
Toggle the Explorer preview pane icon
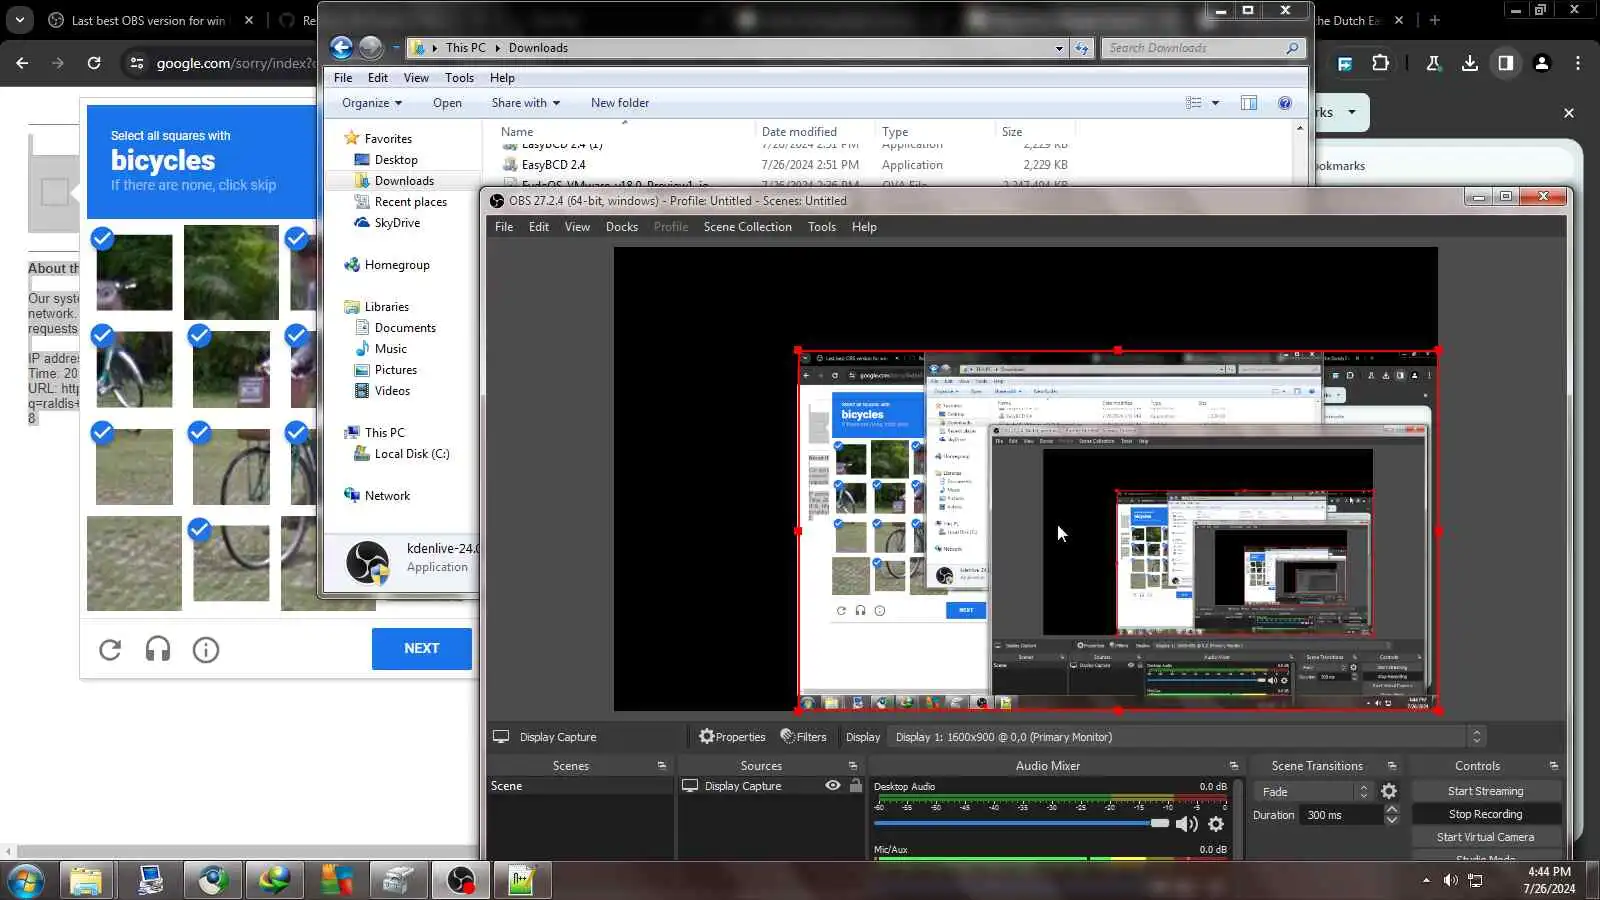1249,103
